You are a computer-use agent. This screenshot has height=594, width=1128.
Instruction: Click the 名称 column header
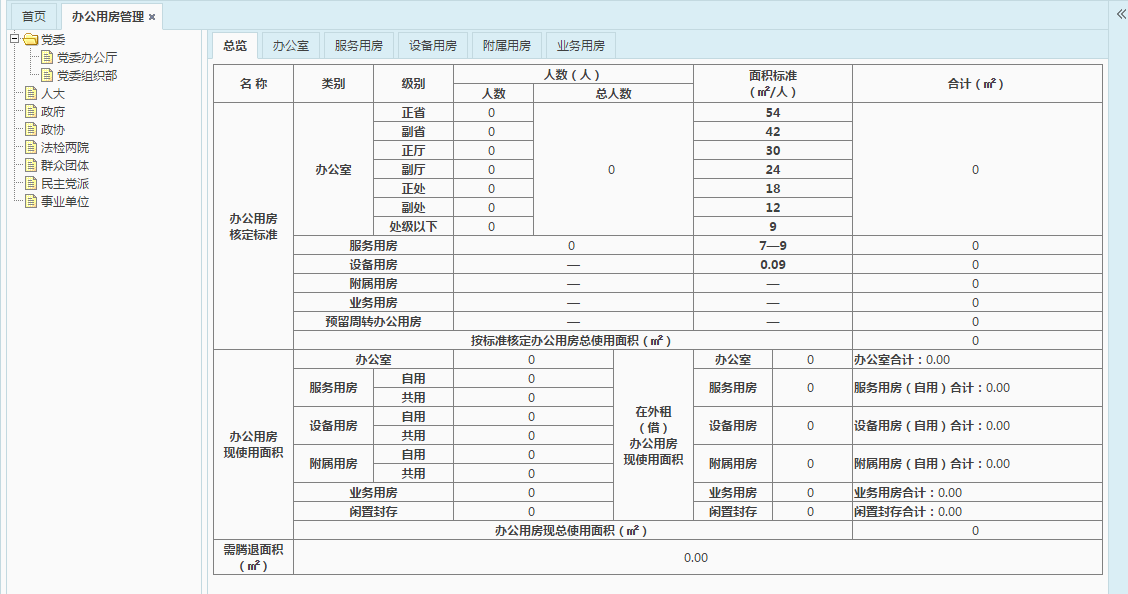[x=253, y=83]
